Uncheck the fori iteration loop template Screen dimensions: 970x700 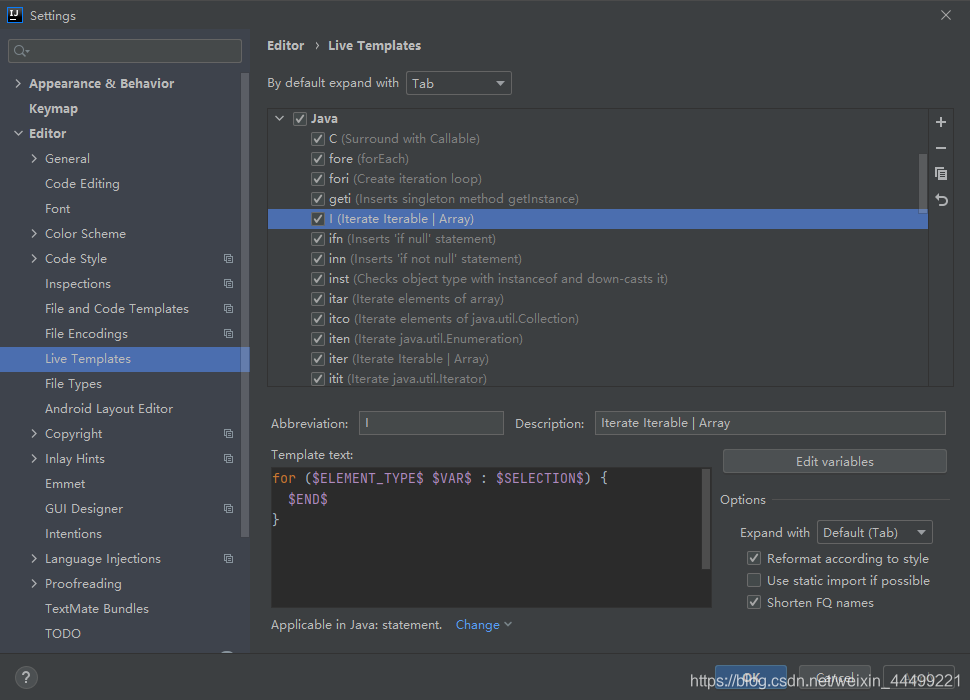[318, 179]
